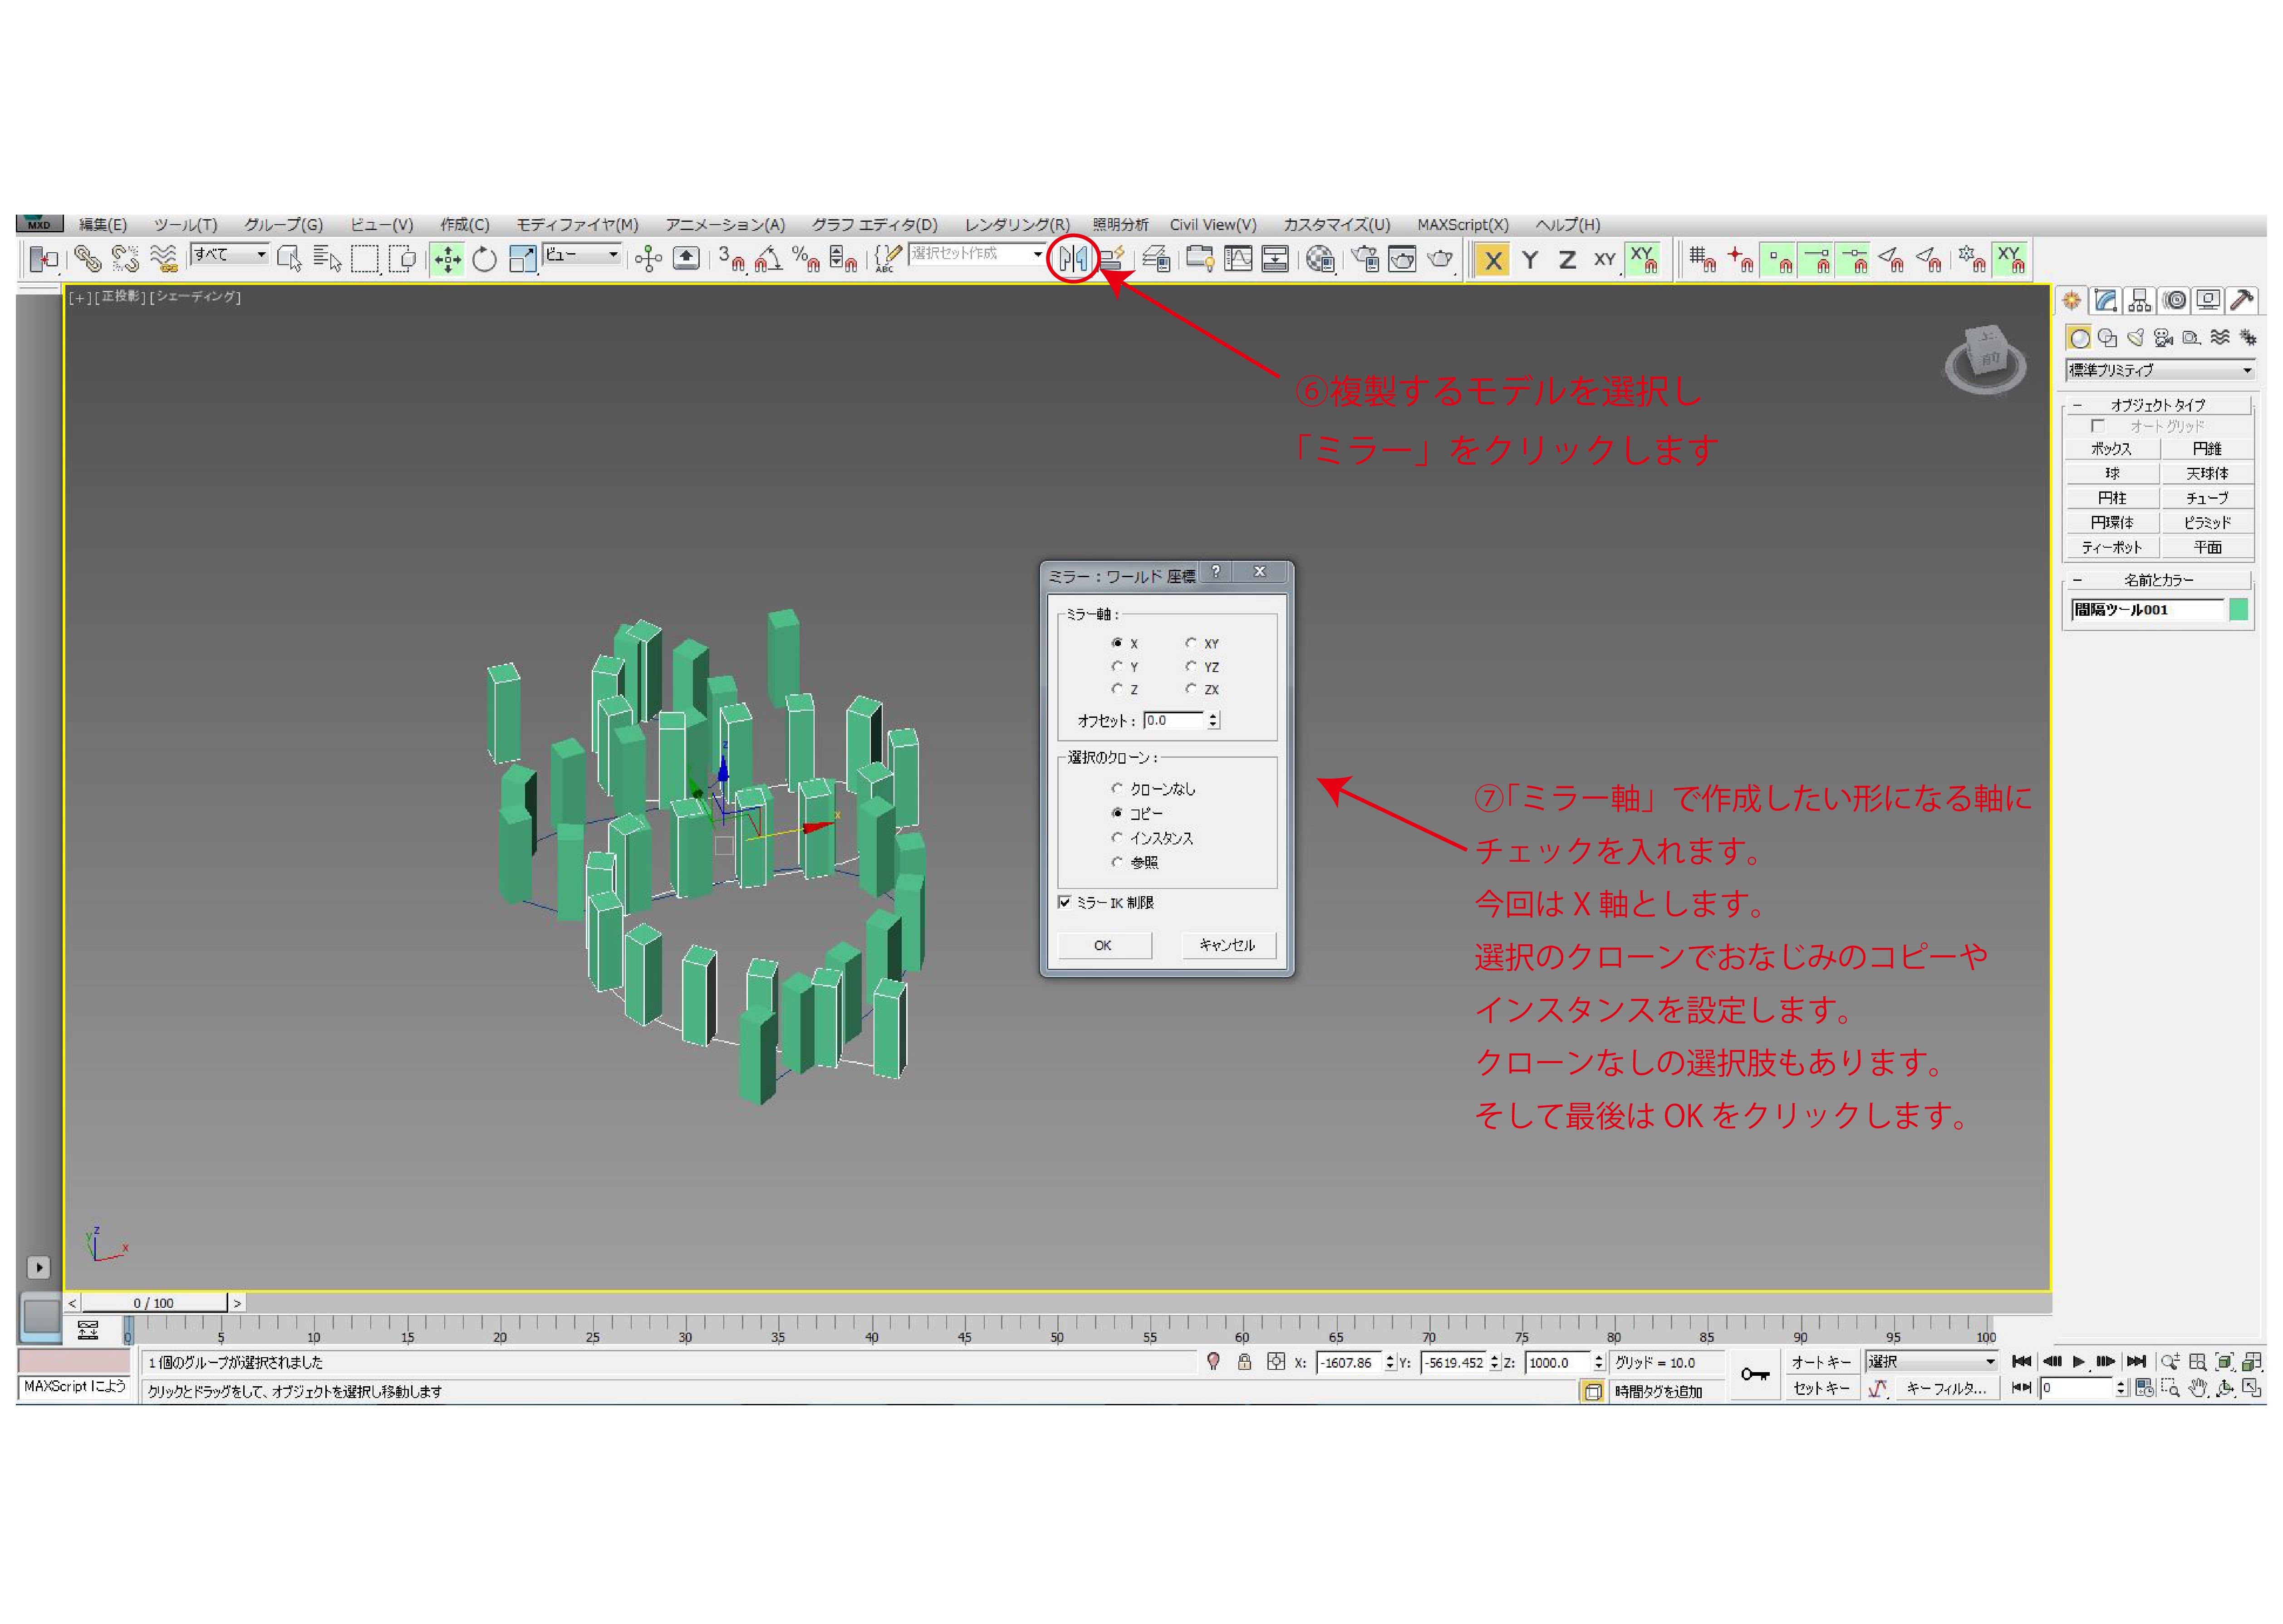Open the Render Setup teapot icon
Screen dimensions: 2283x1624
[1365, 260]
